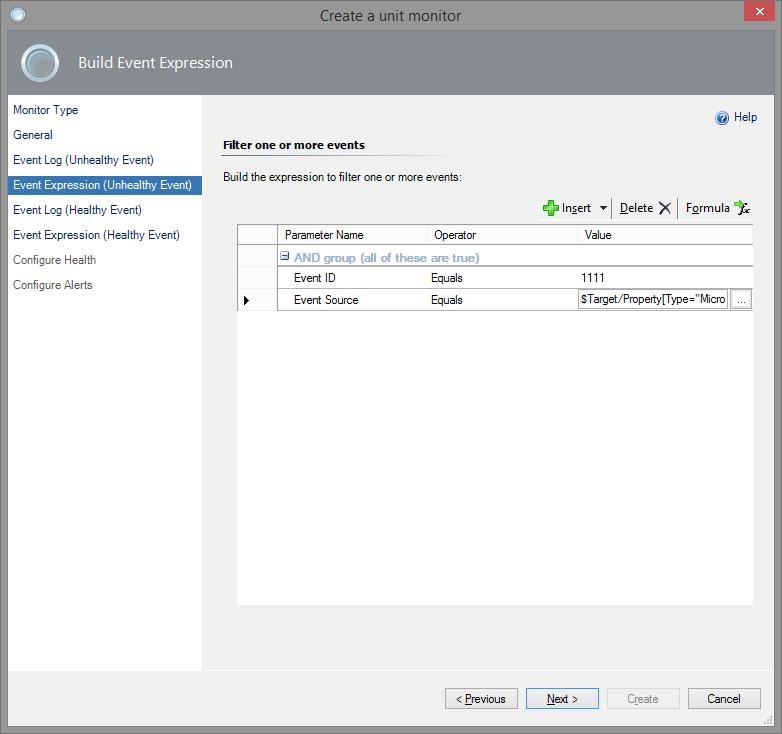Open the Insert dropdown arrow

point(603,208)
